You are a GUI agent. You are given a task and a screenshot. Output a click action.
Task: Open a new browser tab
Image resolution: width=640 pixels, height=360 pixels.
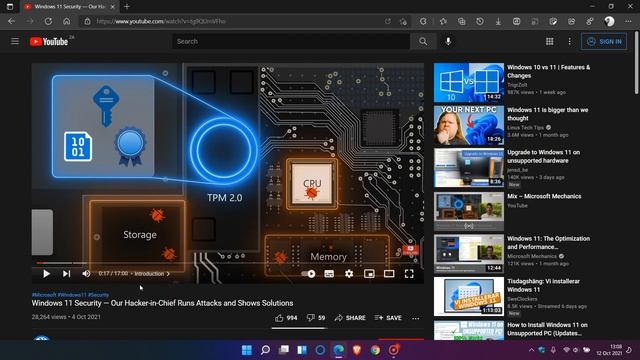(x=127, y=7)
